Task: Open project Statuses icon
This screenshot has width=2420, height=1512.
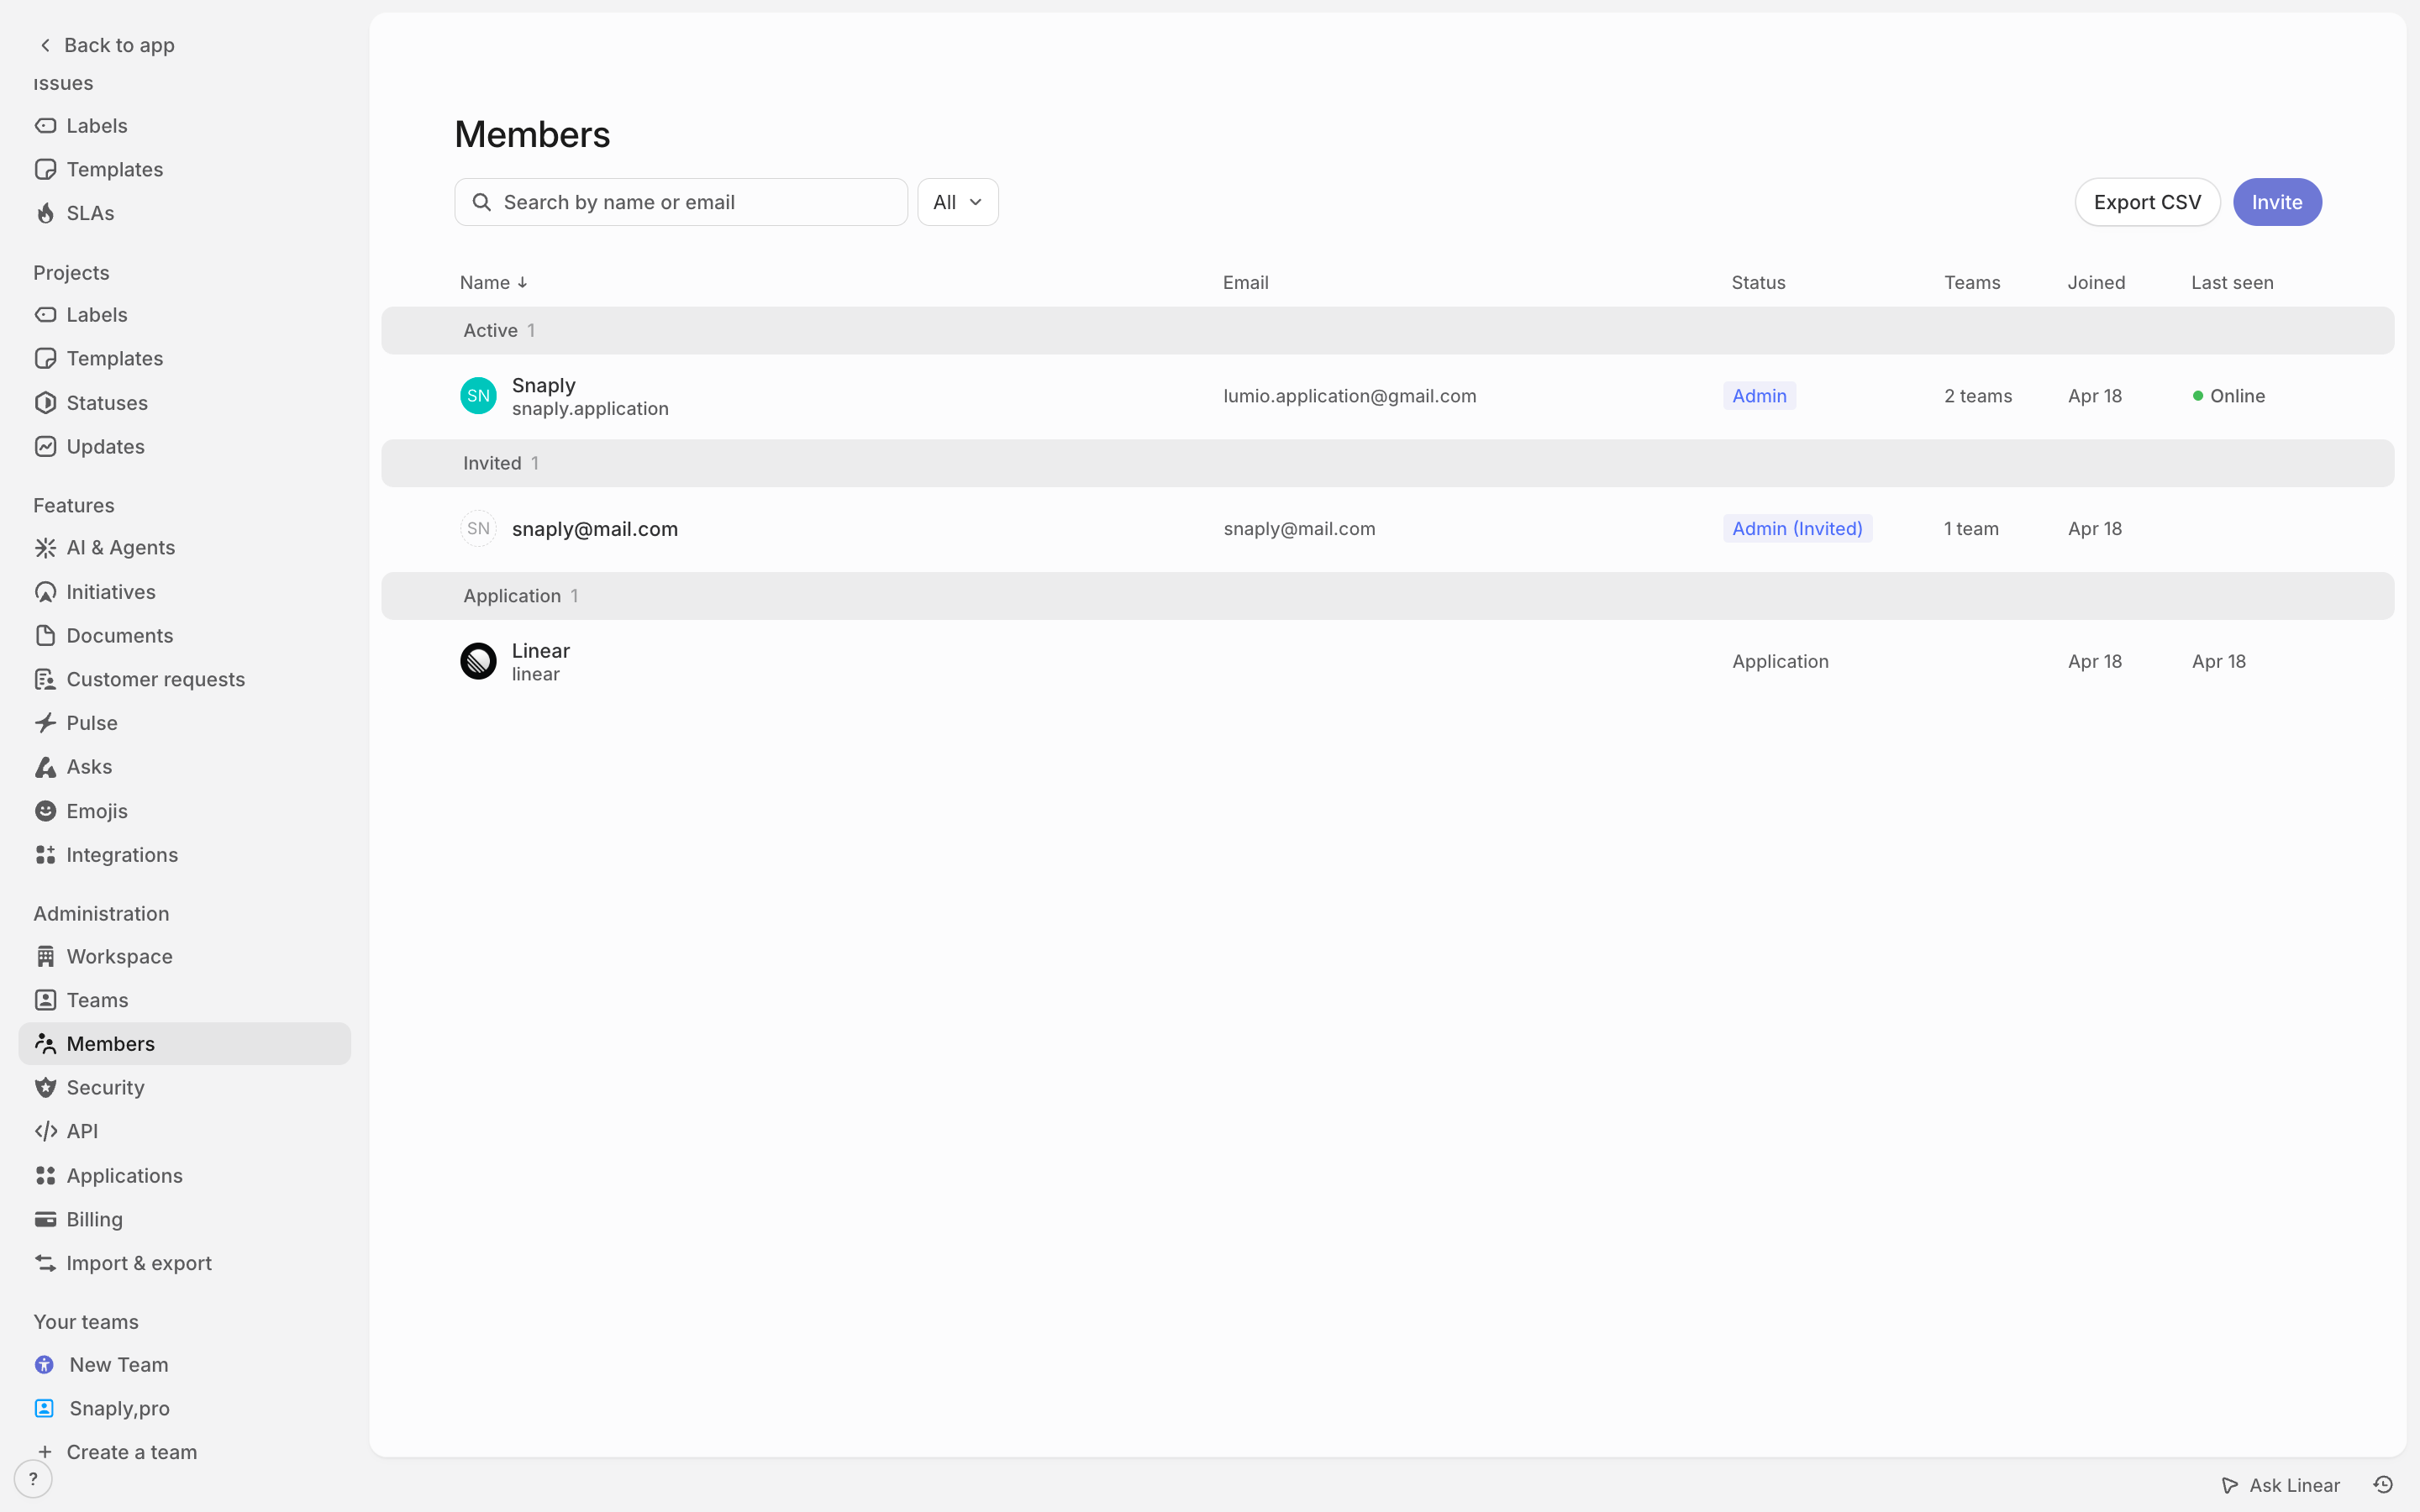Action: pyautogui.click(x=45, y=403)
